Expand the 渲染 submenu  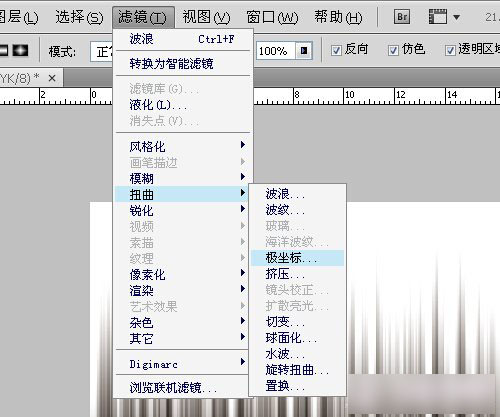click(x=182, y=290)
